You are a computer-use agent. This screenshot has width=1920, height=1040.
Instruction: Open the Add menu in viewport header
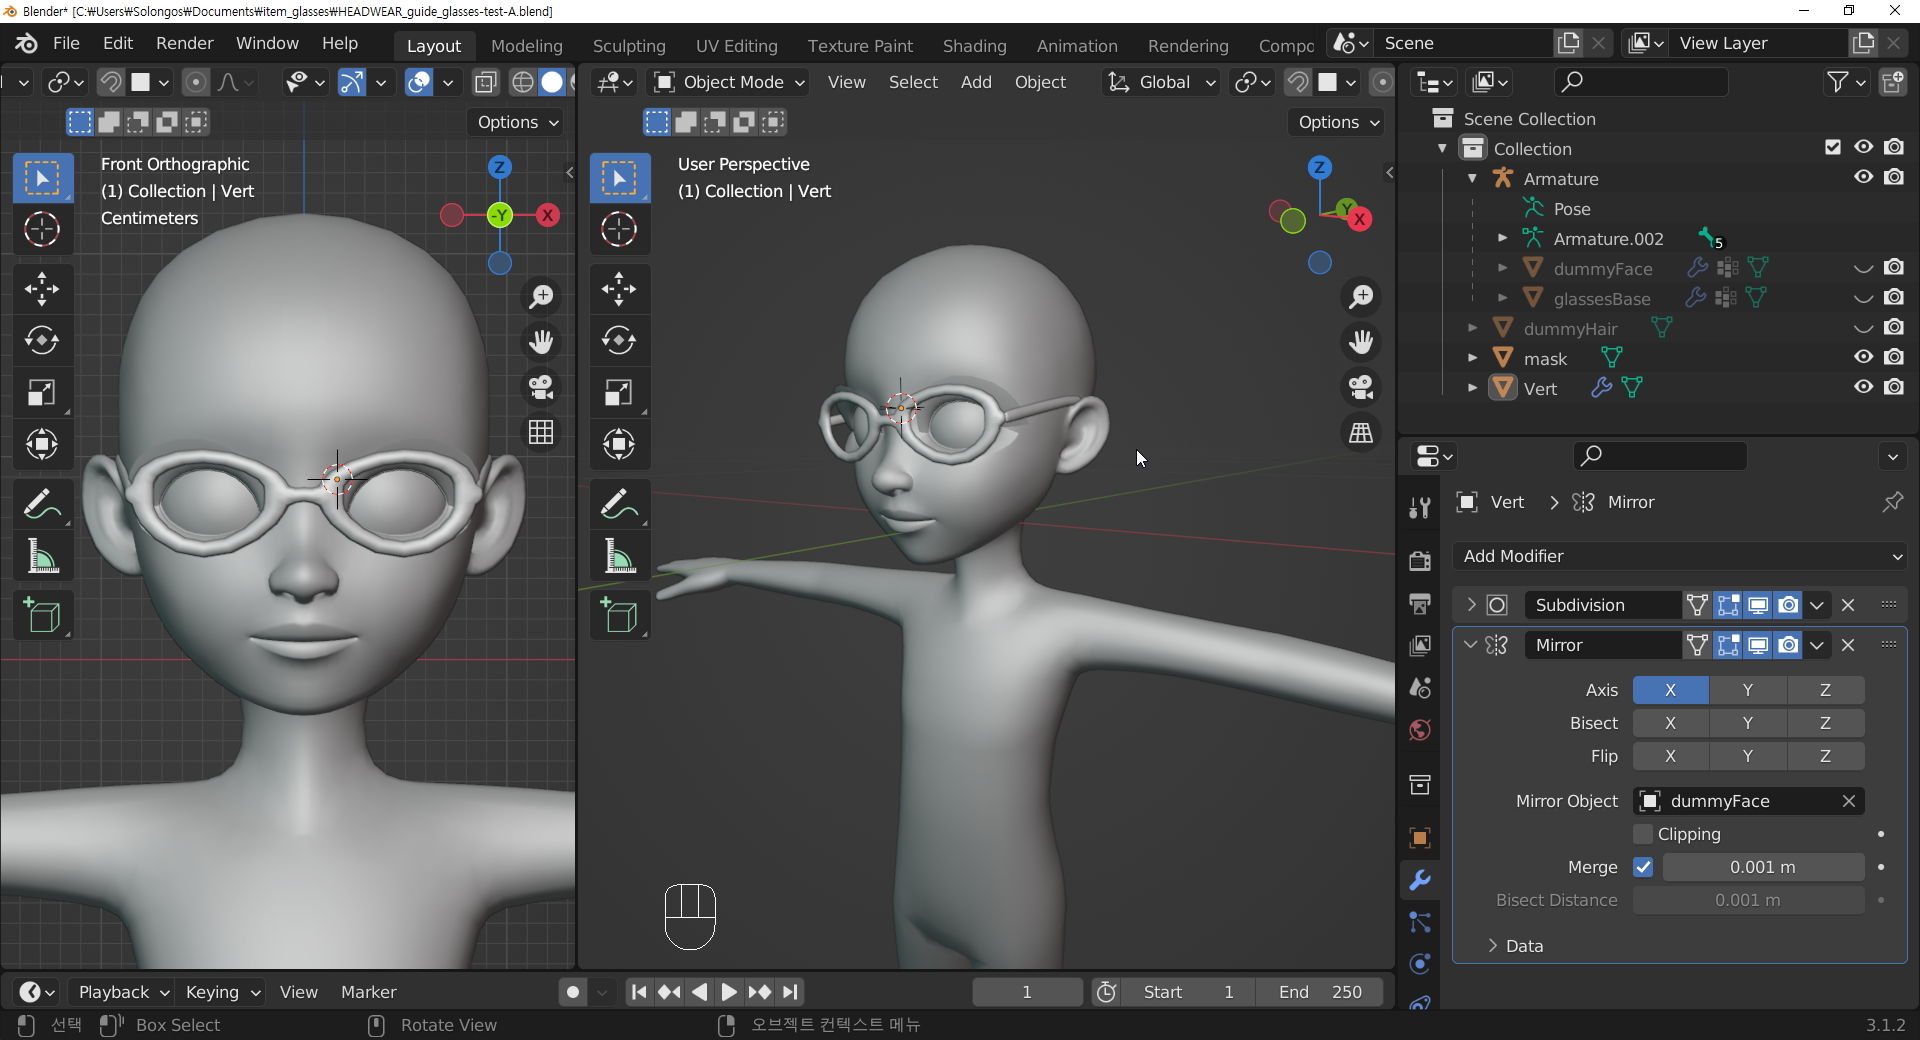point(976,82)
